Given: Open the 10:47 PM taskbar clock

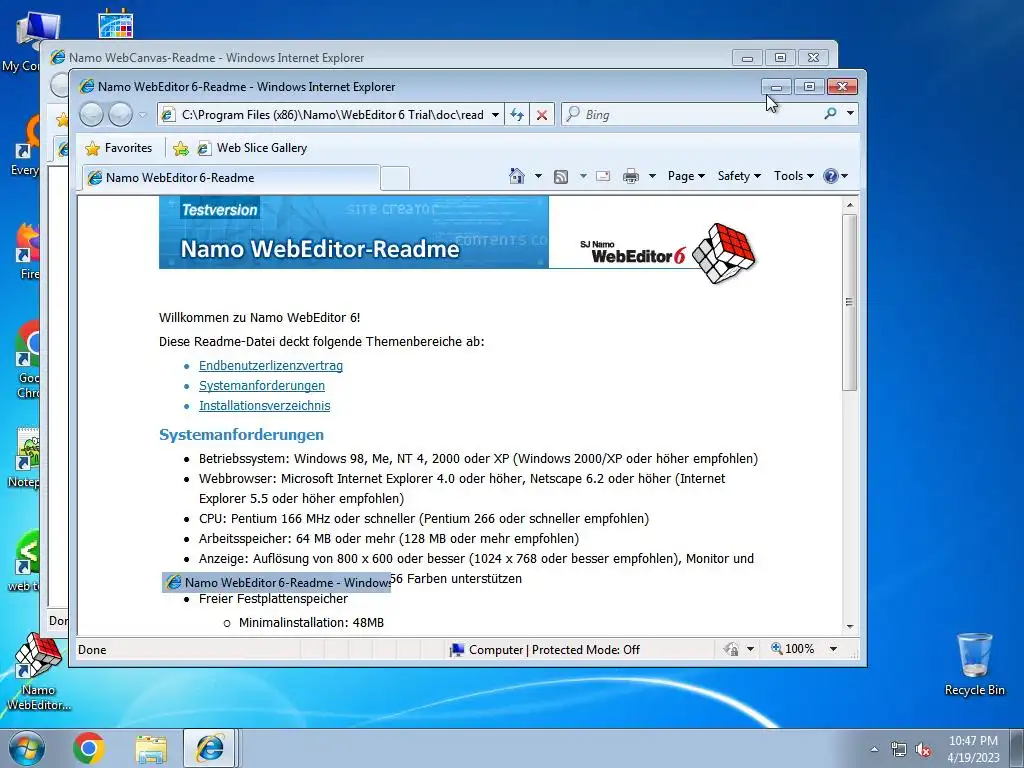Looking at the screenshot, I should [x=973, y=749].
